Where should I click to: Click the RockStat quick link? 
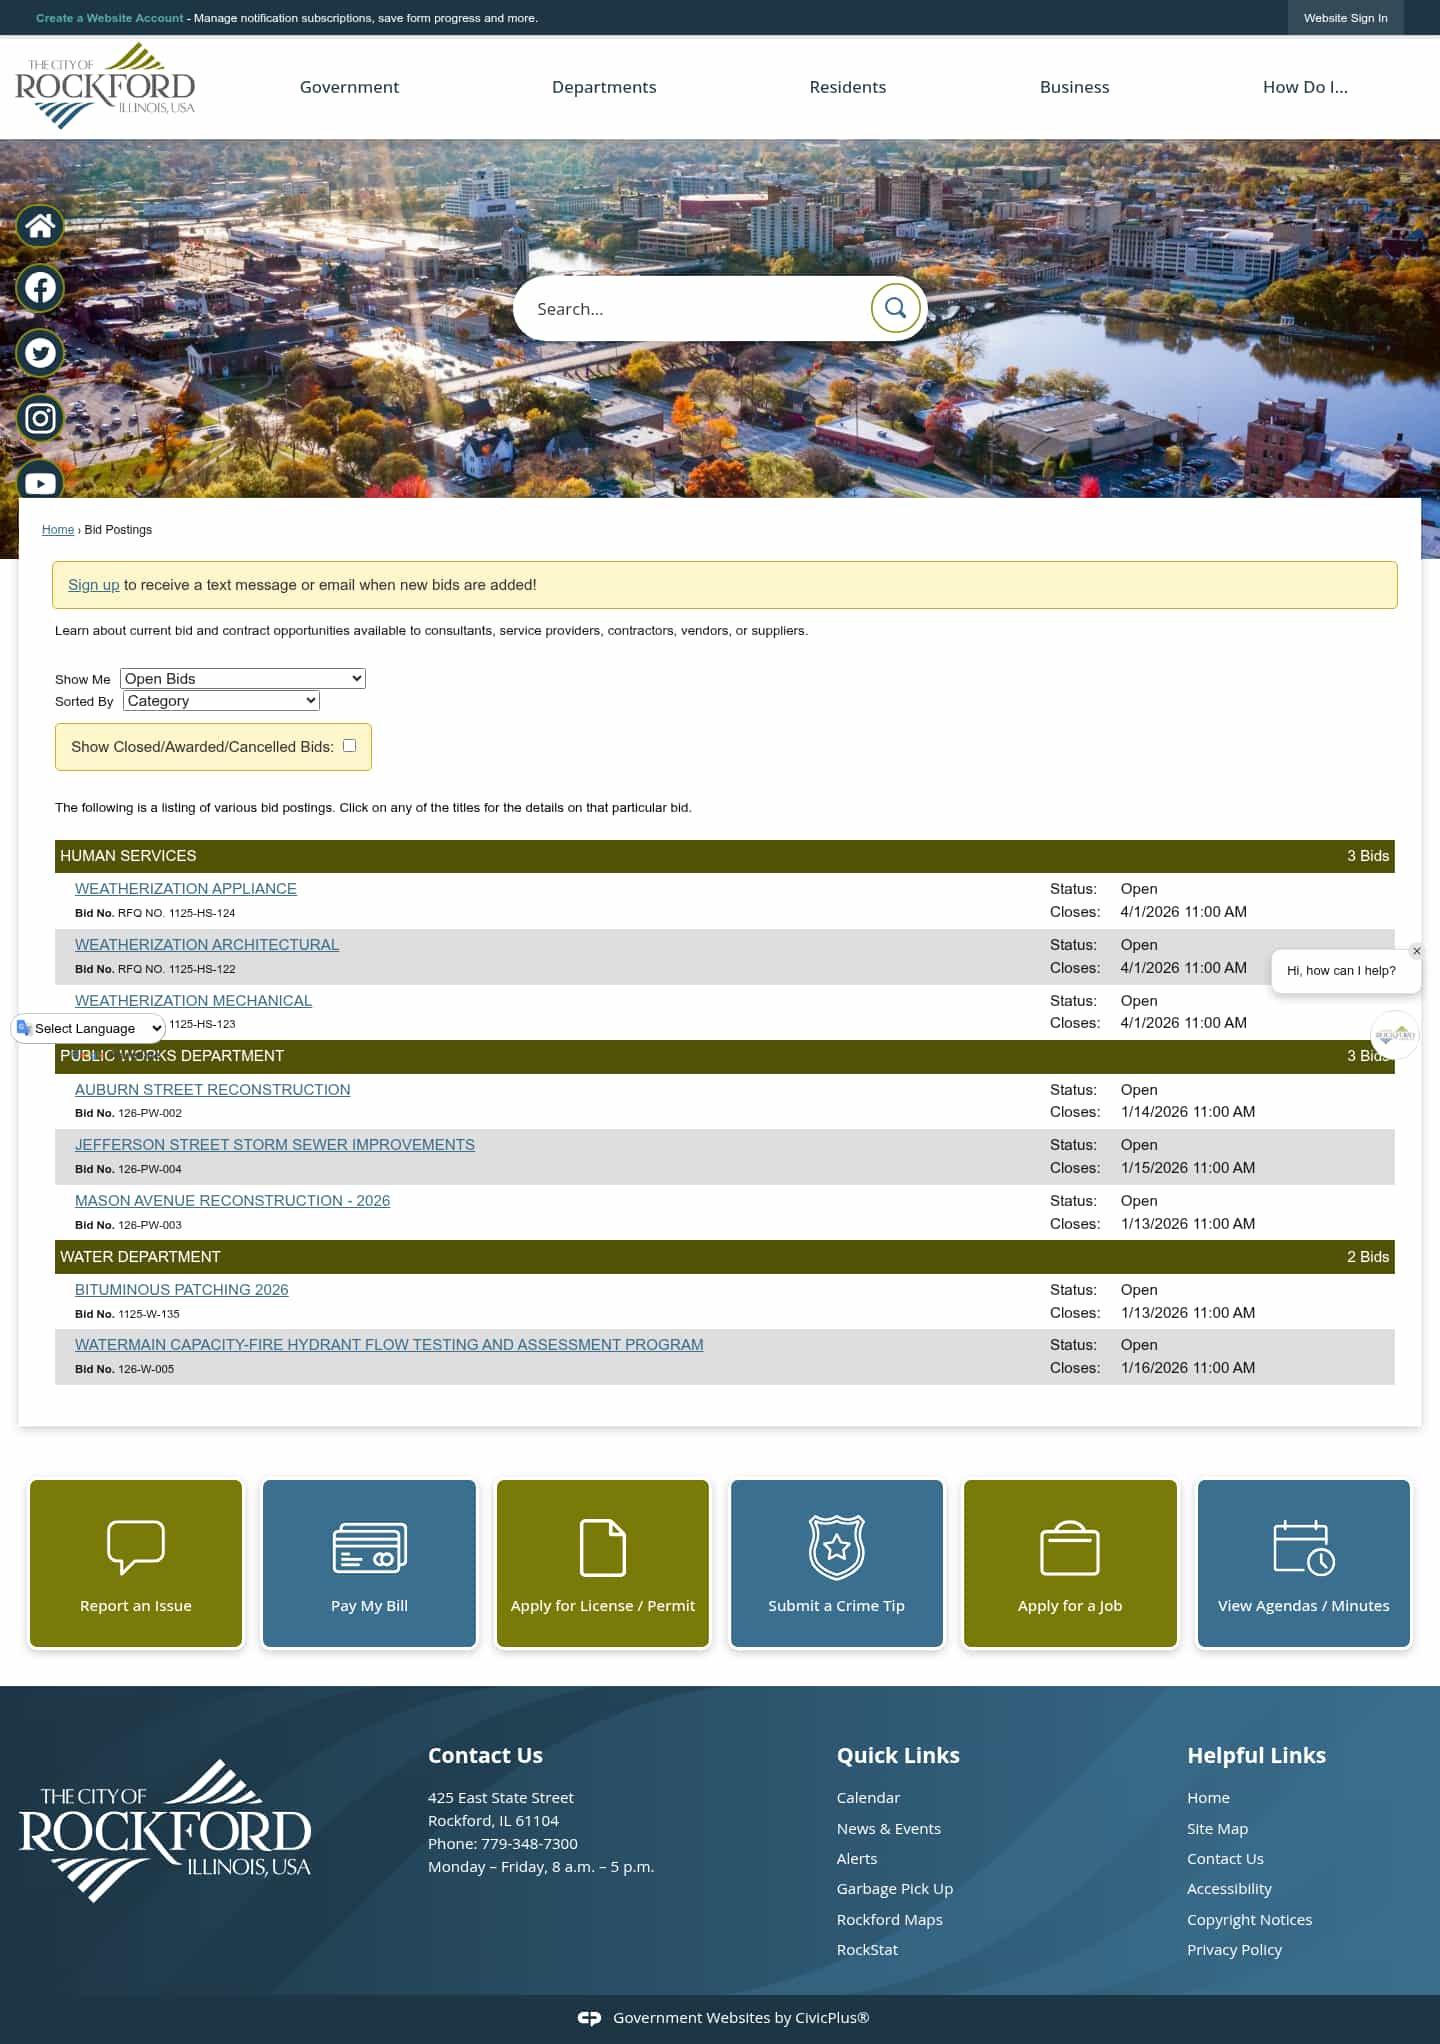point(867,1949)
